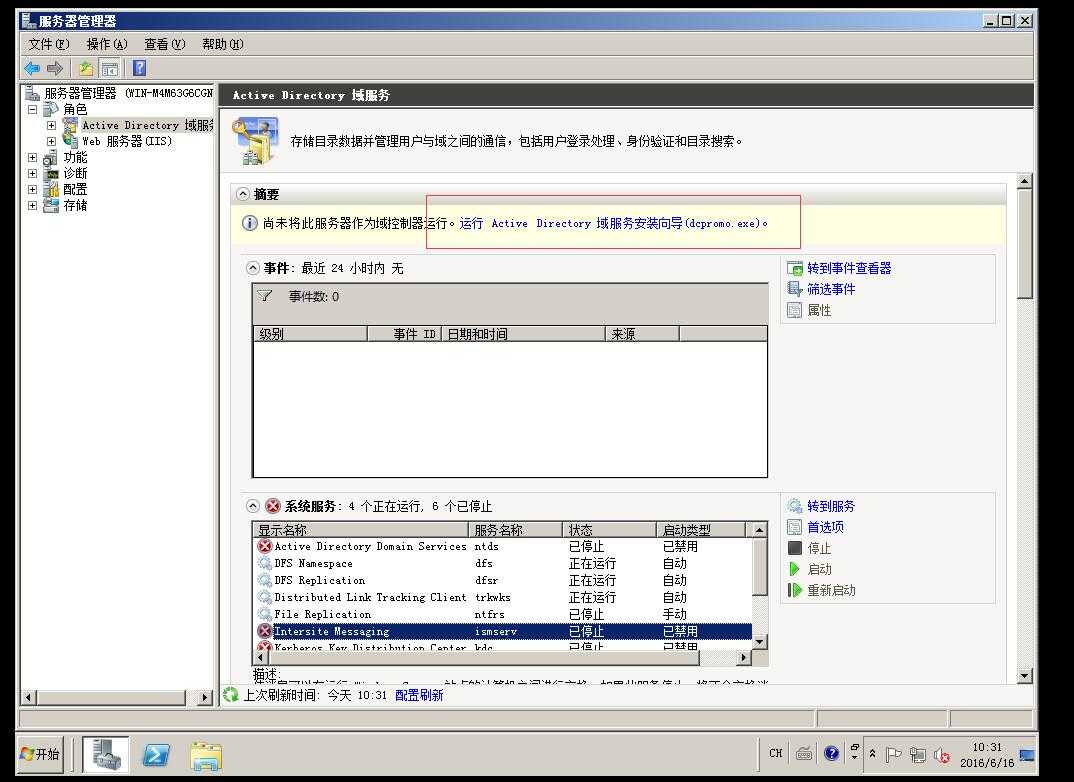Sort events by the 级别 column header

point(310,334)
